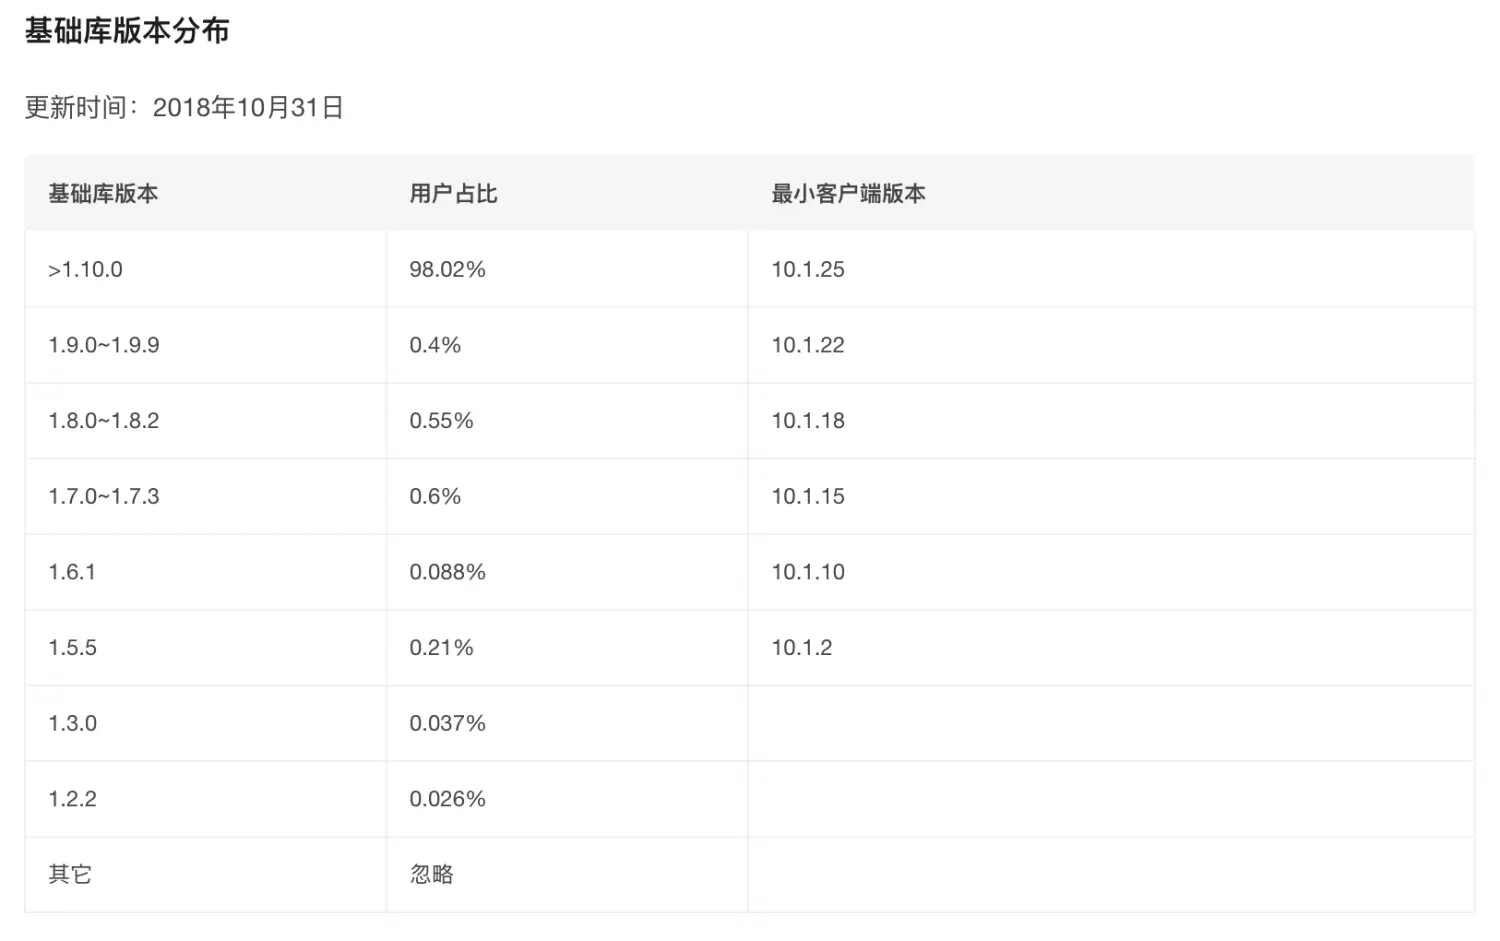The height and width of the screenshot is (941, 1500).
Task: Click the 10.1.15 client version cell
Action: point(808,496)
